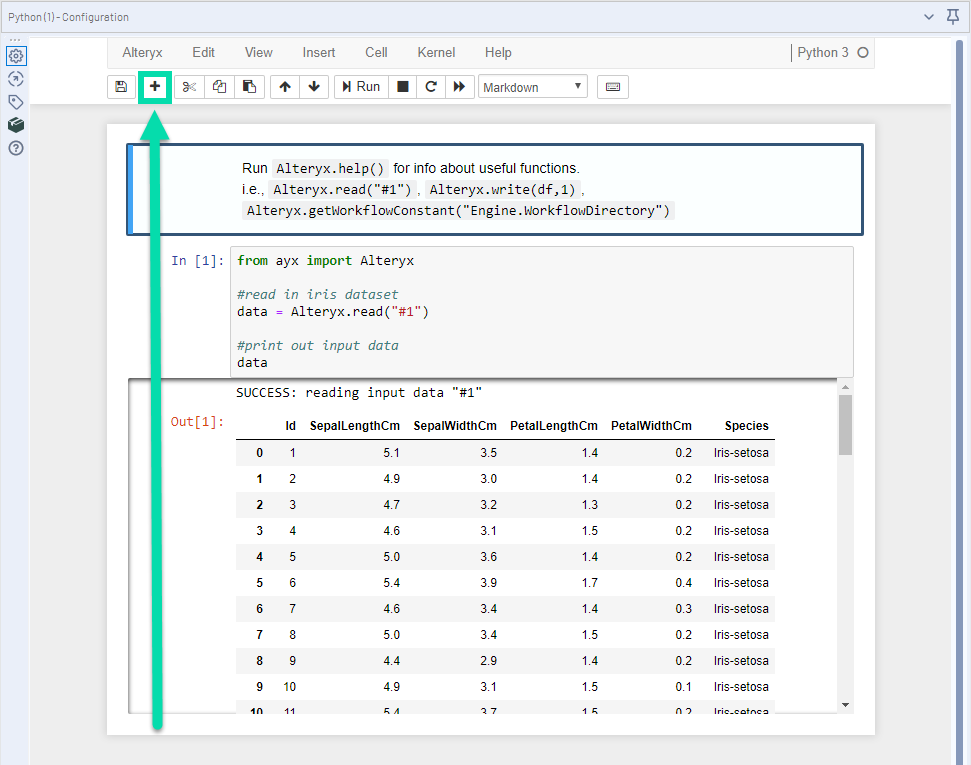Expand the Configuration window dropdown chevron
The width and height of the screenshot is (971, 765).
[x=929, y=17]
